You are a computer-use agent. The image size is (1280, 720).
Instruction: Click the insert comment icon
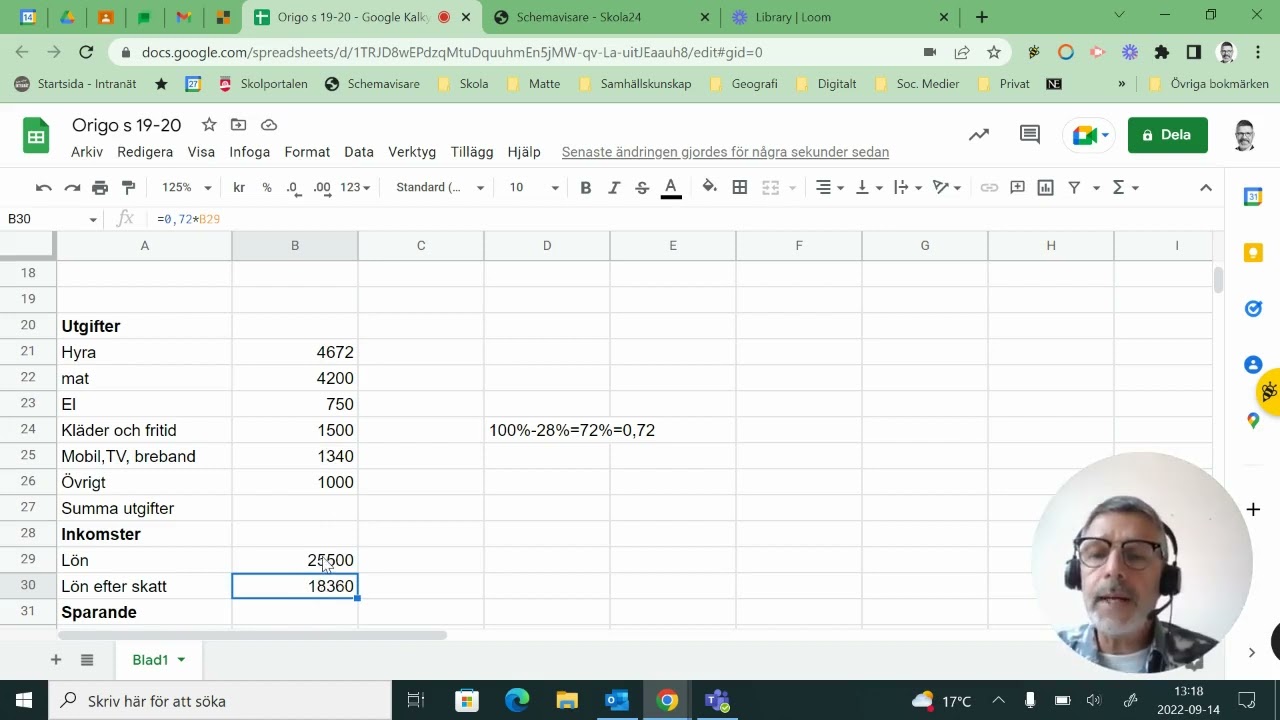(1017, 187)
